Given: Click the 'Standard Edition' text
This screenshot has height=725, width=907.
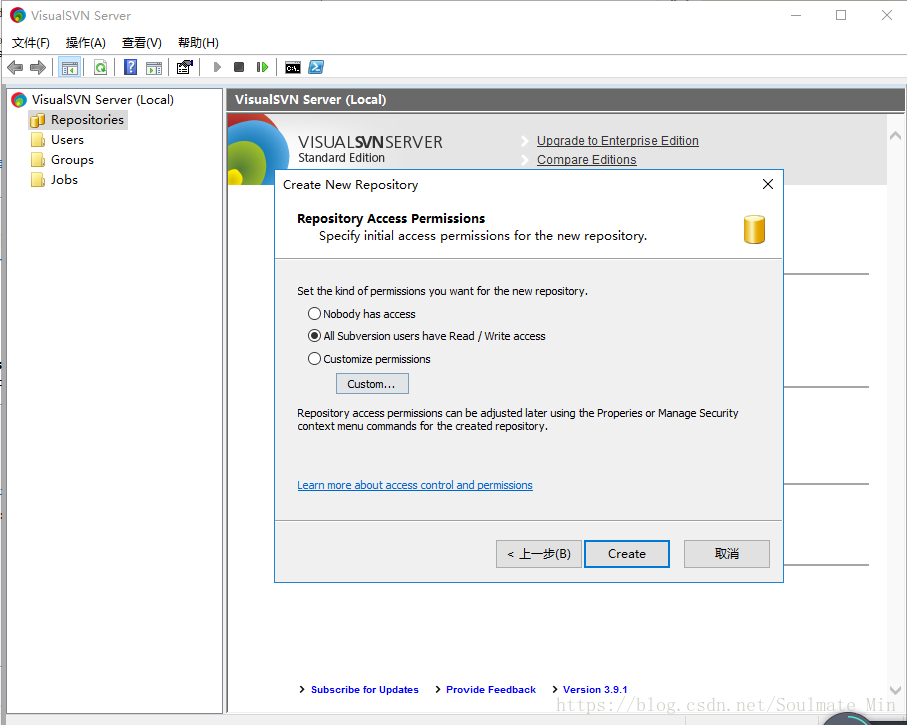Looking at the screenshot, I should (341, 158).
